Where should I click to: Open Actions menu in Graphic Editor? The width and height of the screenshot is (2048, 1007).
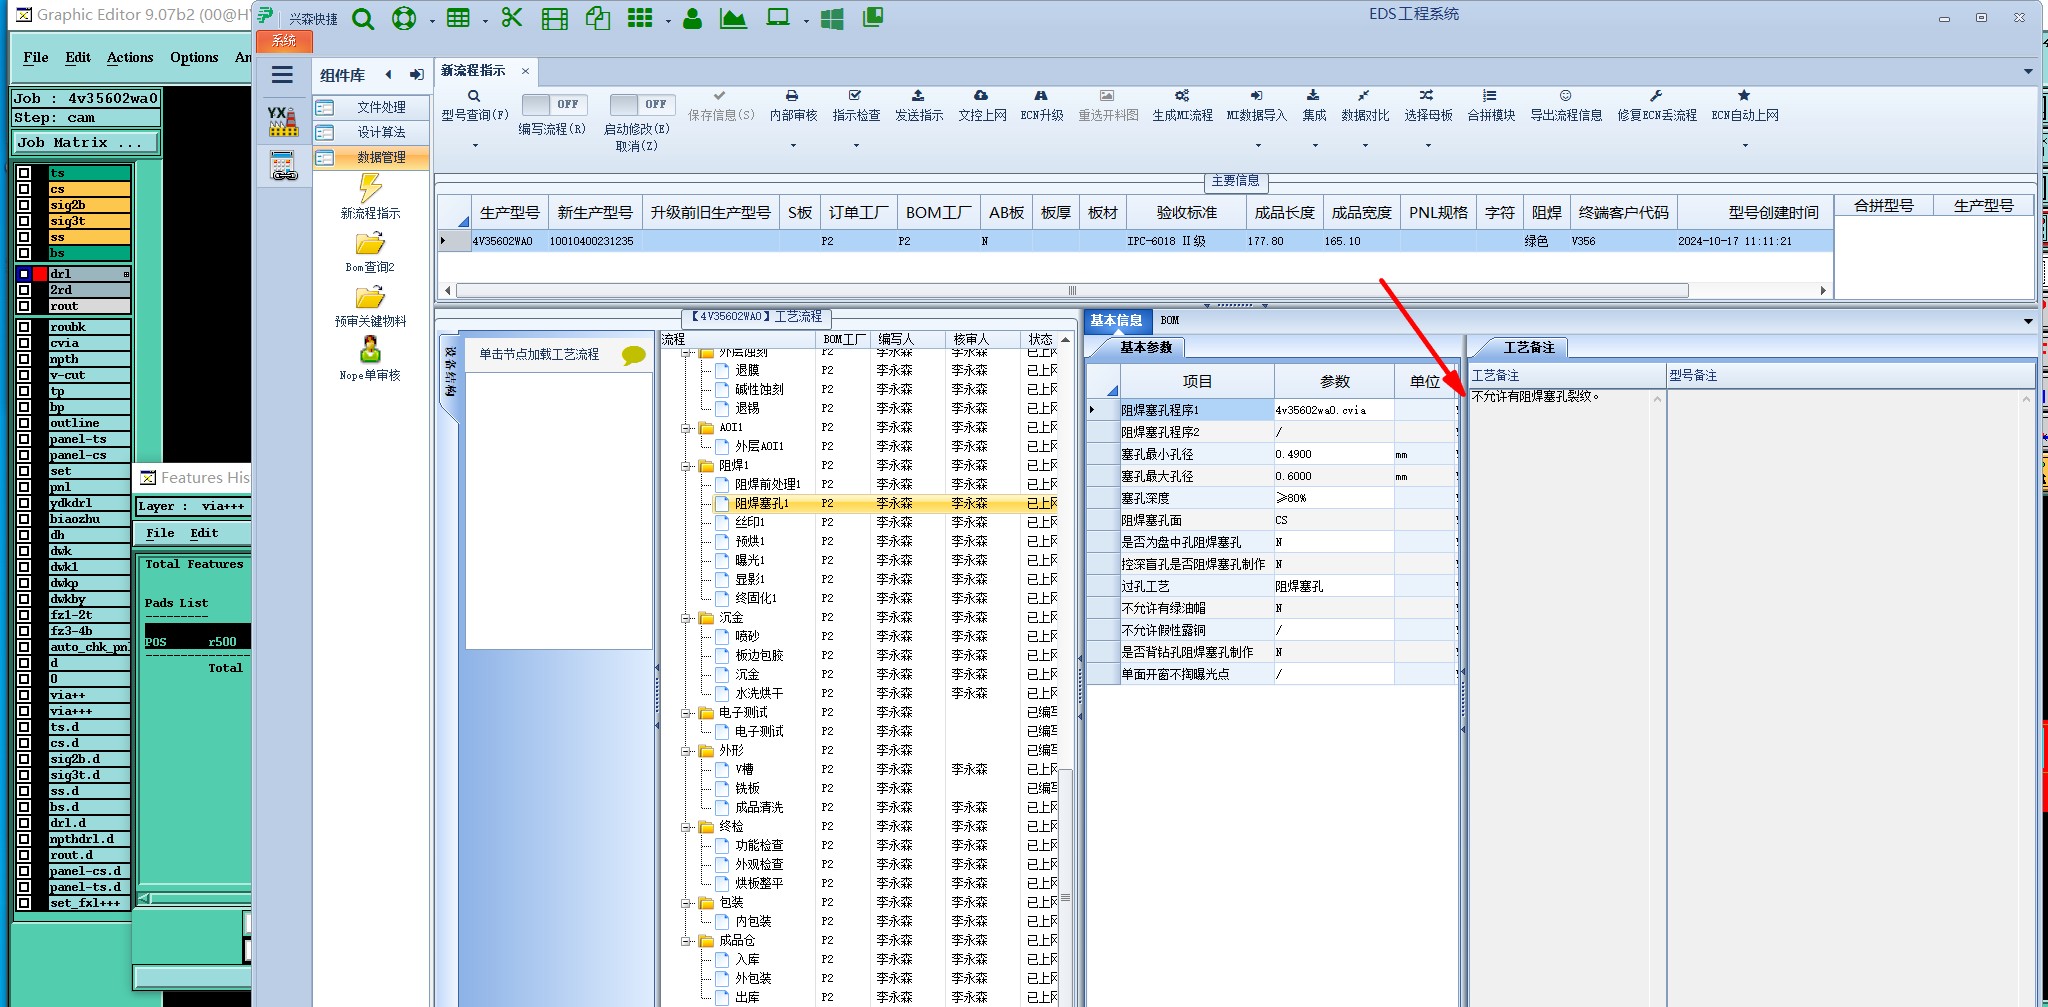click(x=130, y=57)
